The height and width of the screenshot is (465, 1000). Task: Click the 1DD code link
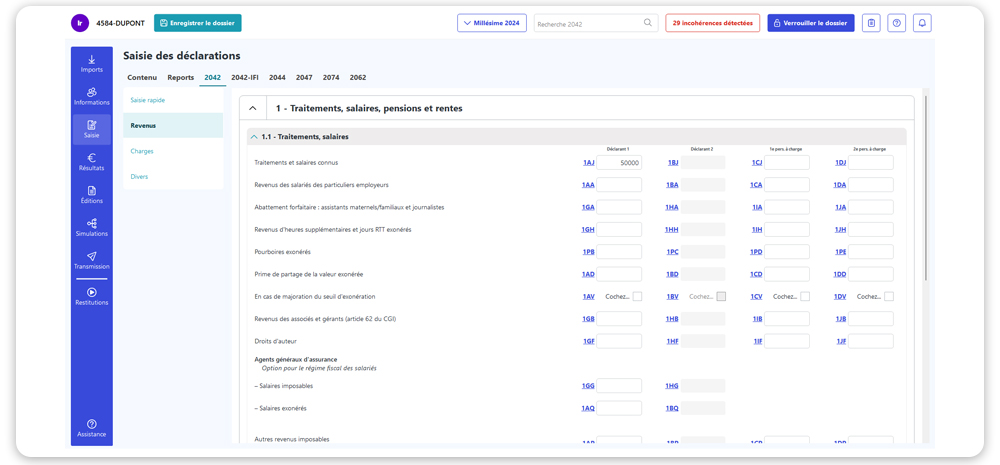click(x=840, y=274)
